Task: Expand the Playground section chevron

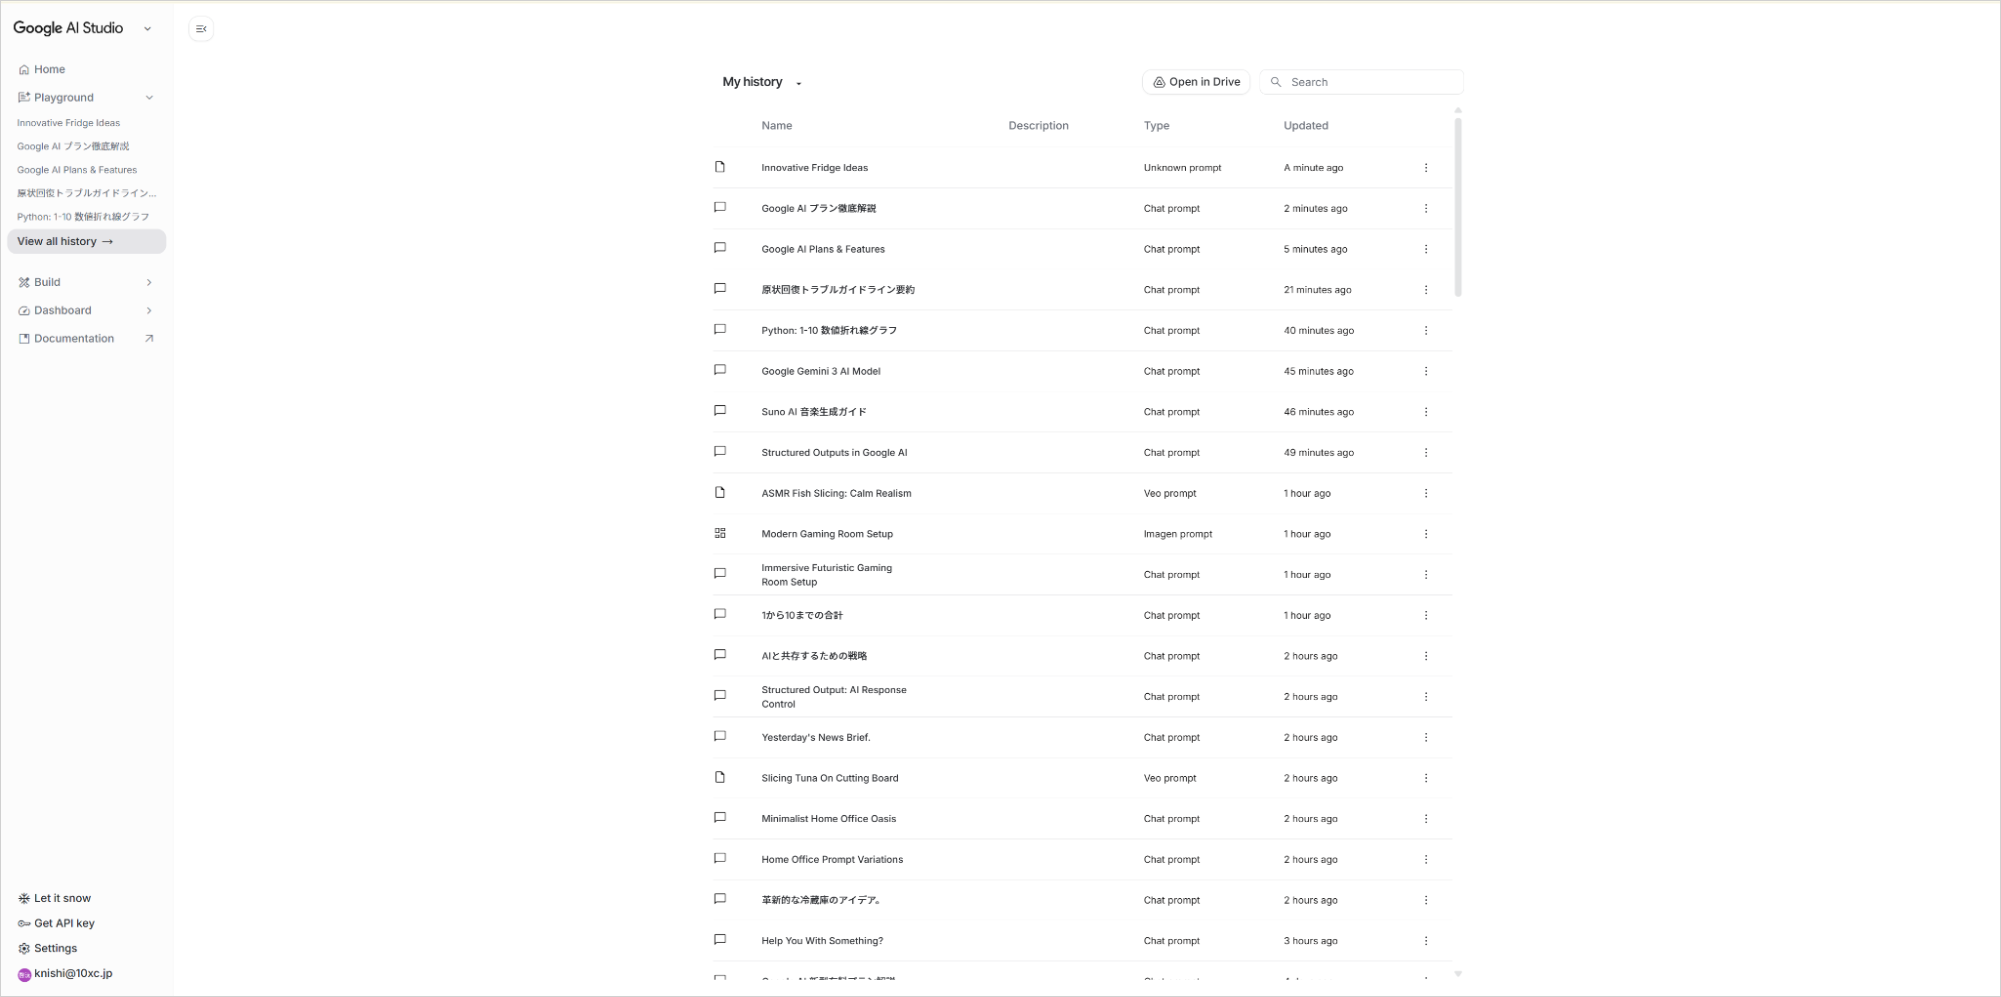Action: [x=150, y=97]
